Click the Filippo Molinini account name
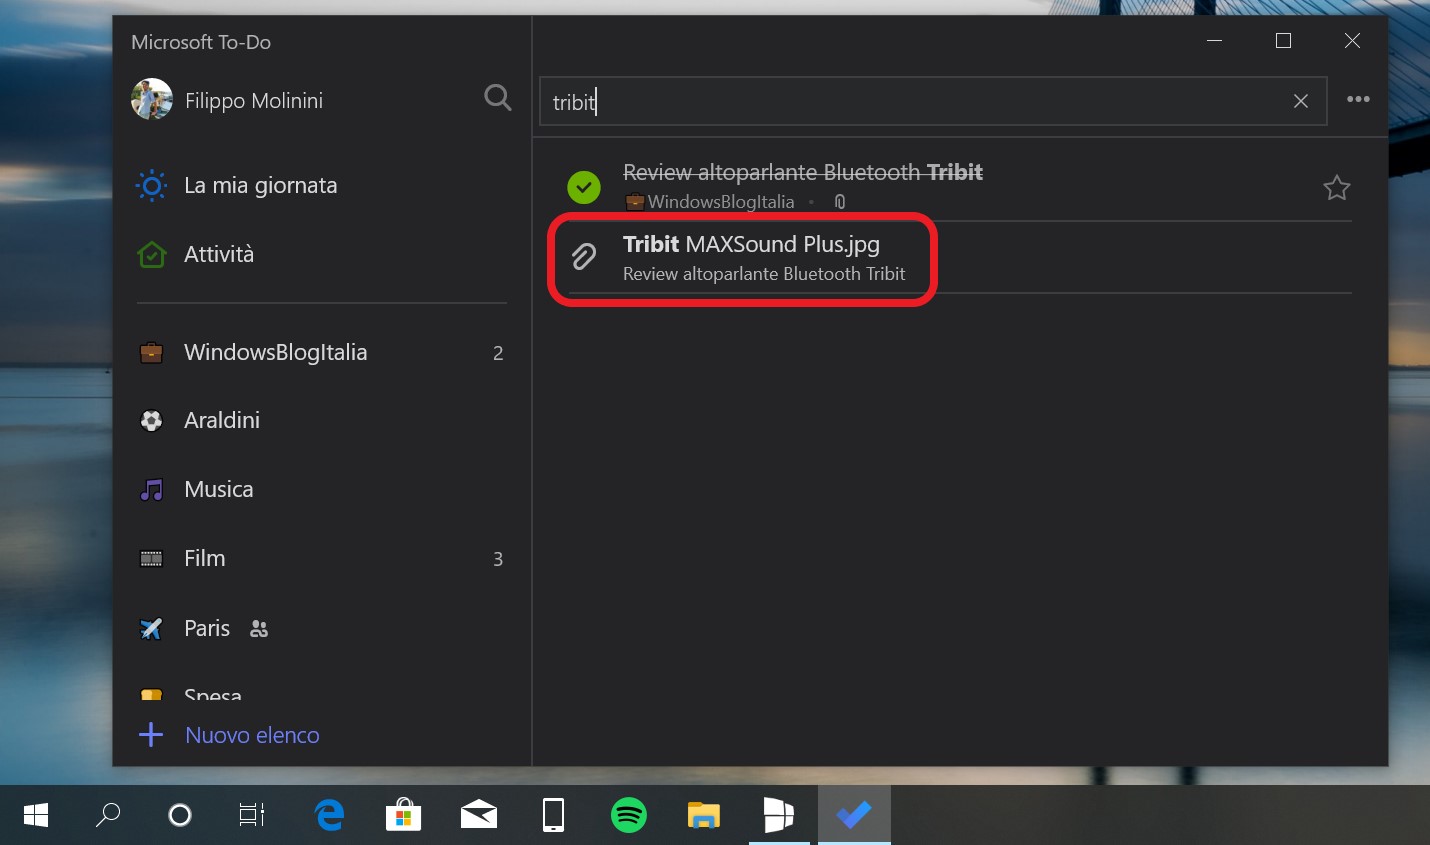The width and height of the screenshot is (1430, 845). (254, 101)
